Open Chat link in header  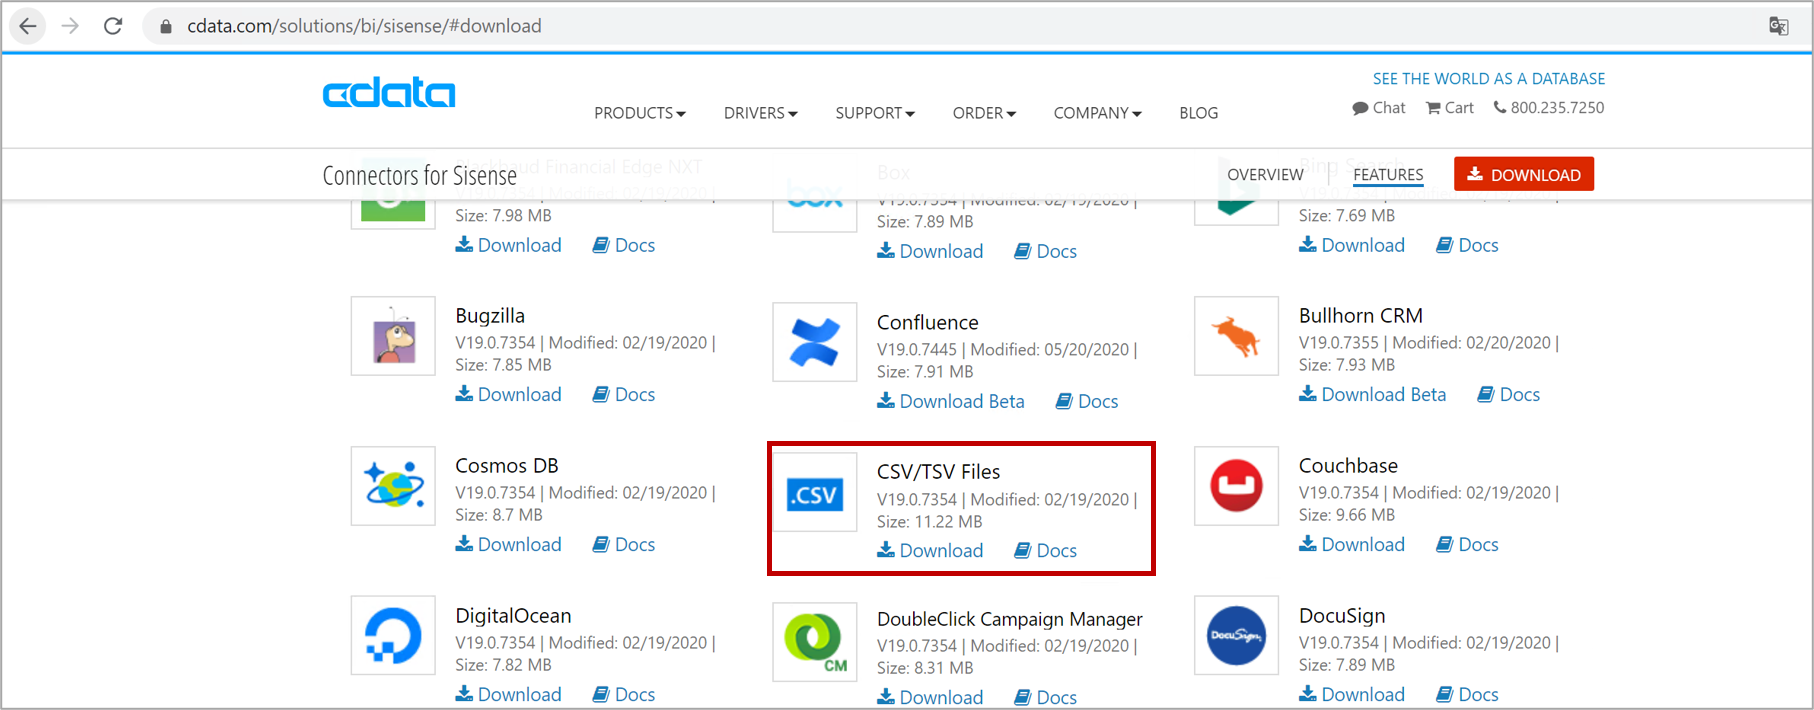pyautogui.click(x=1379, y=108)
